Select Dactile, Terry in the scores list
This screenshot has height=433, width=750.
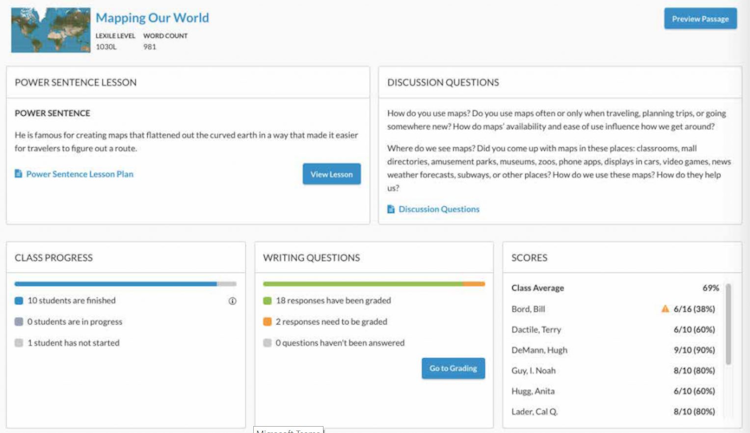coord(539,330)
